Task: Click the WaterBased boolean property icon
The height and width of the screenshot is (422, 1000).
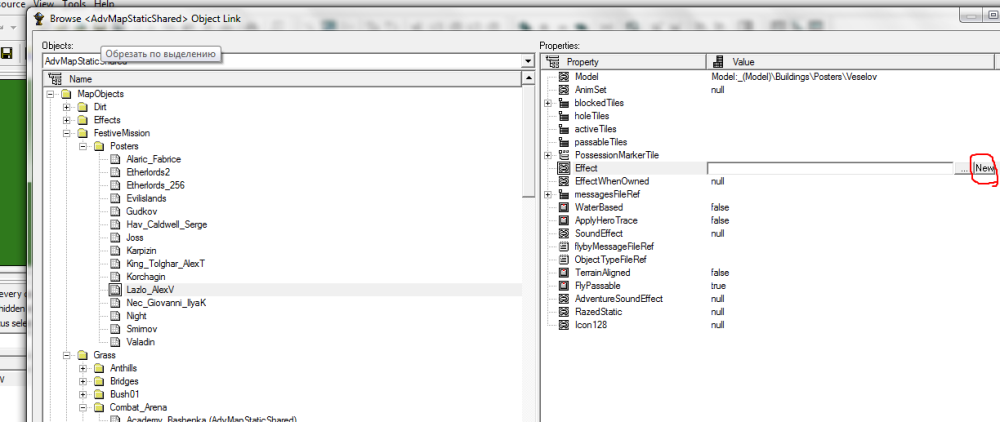Action: tap(563, 207)
